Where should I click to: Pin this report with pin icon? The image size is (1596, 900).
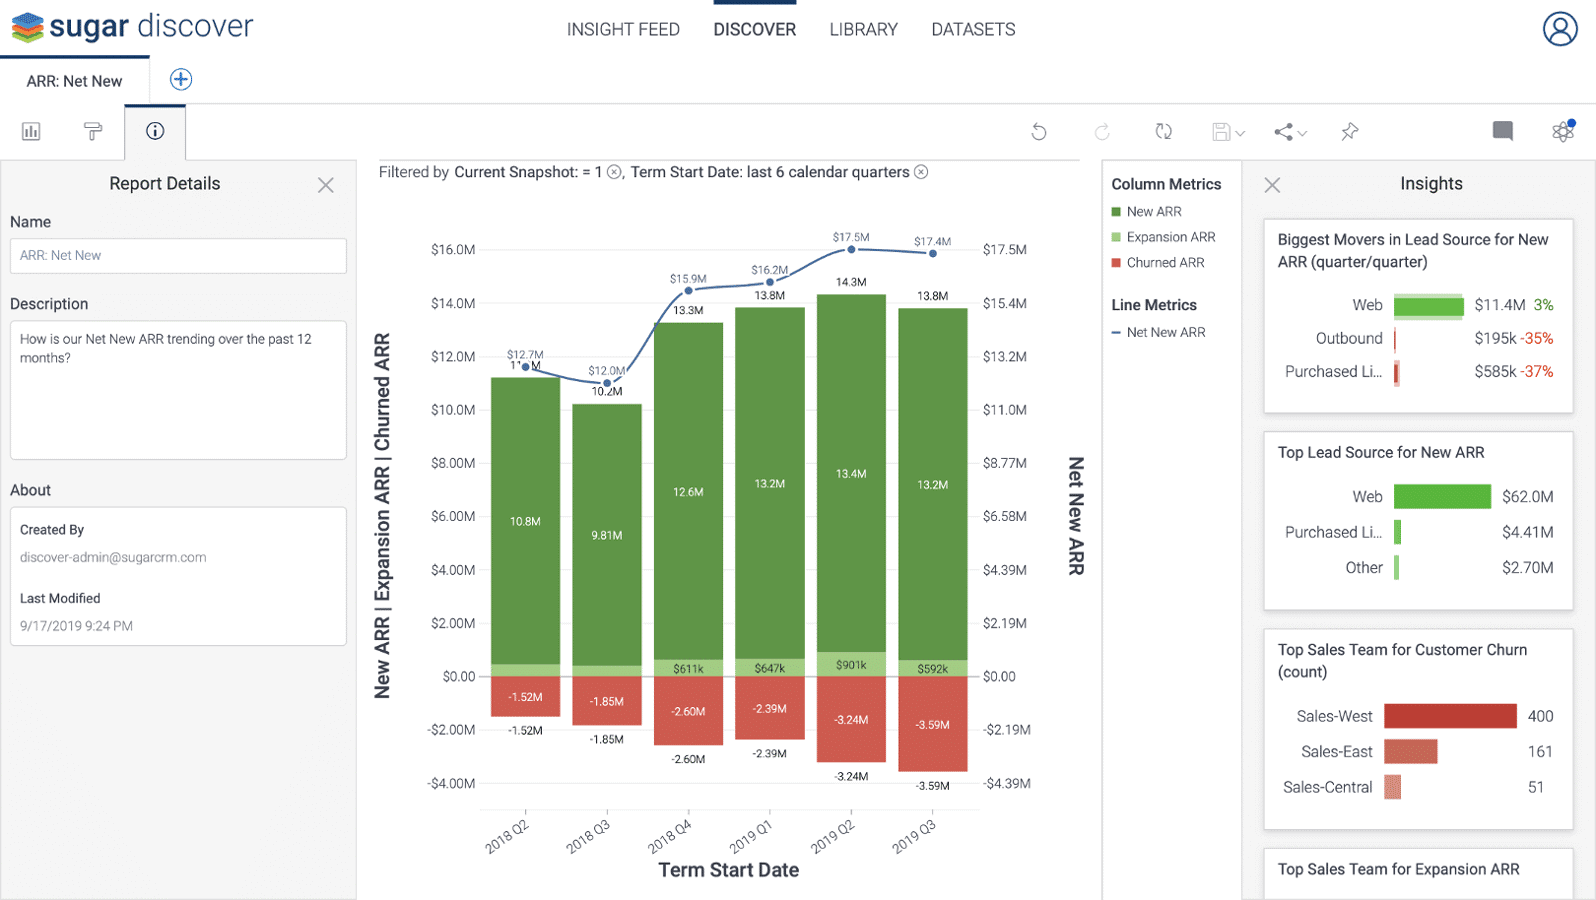(x=1350, y=131)
